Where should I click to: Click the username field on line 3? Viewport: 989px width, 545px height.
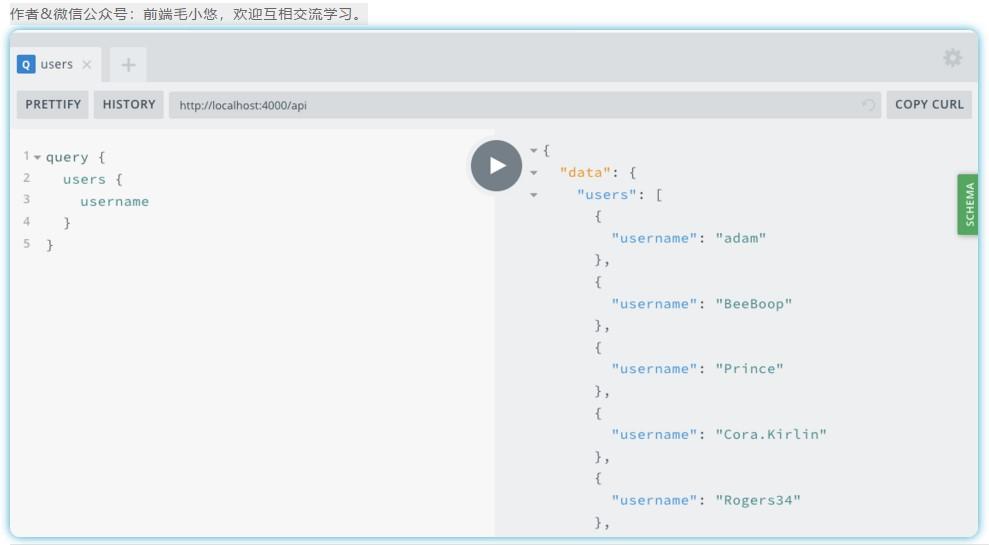114,201
